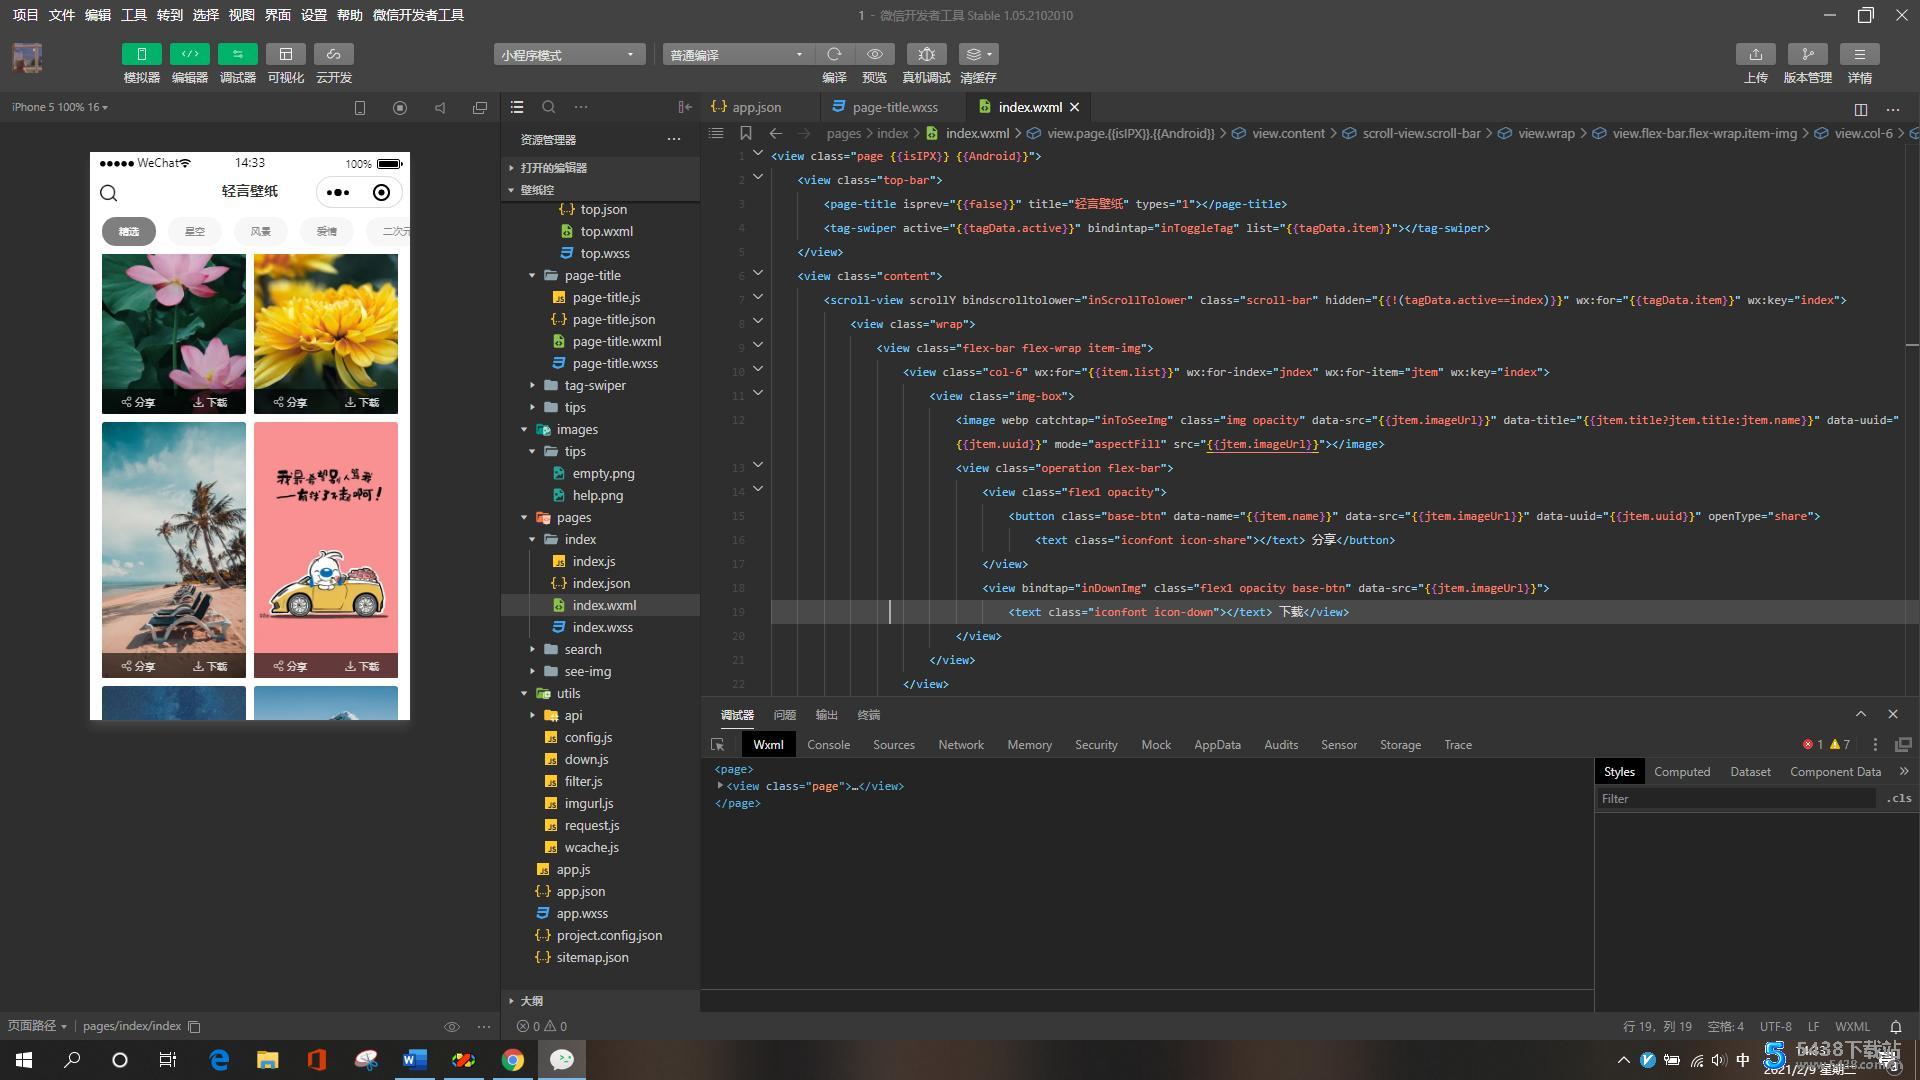Click the Preview eye icon in toolbar

point(874,54)
